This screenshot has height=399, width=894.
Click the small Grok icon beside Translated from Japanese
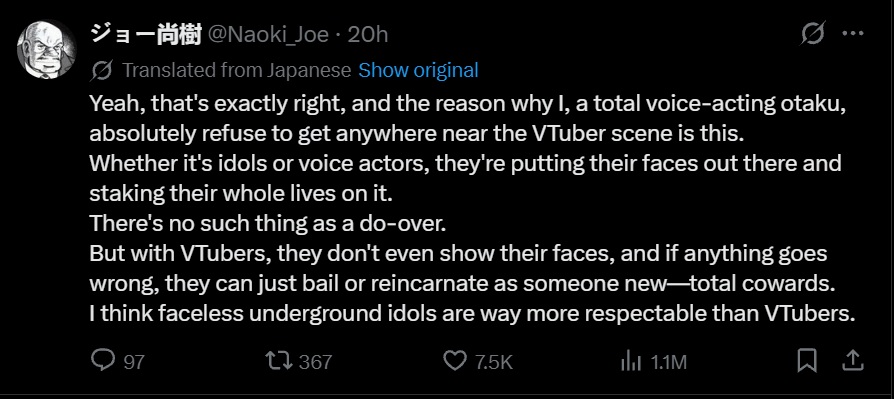point(101,71)
